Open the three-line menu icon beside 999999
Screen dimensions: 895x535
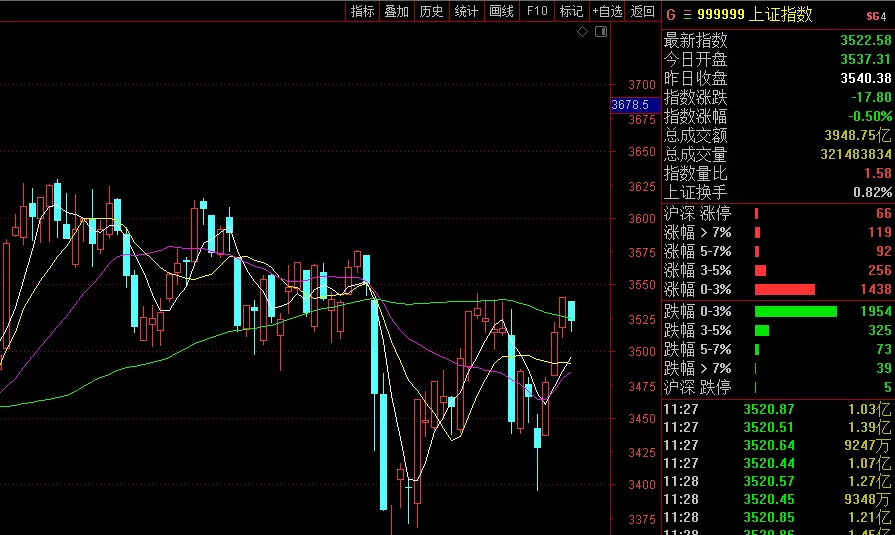(685, 14)
